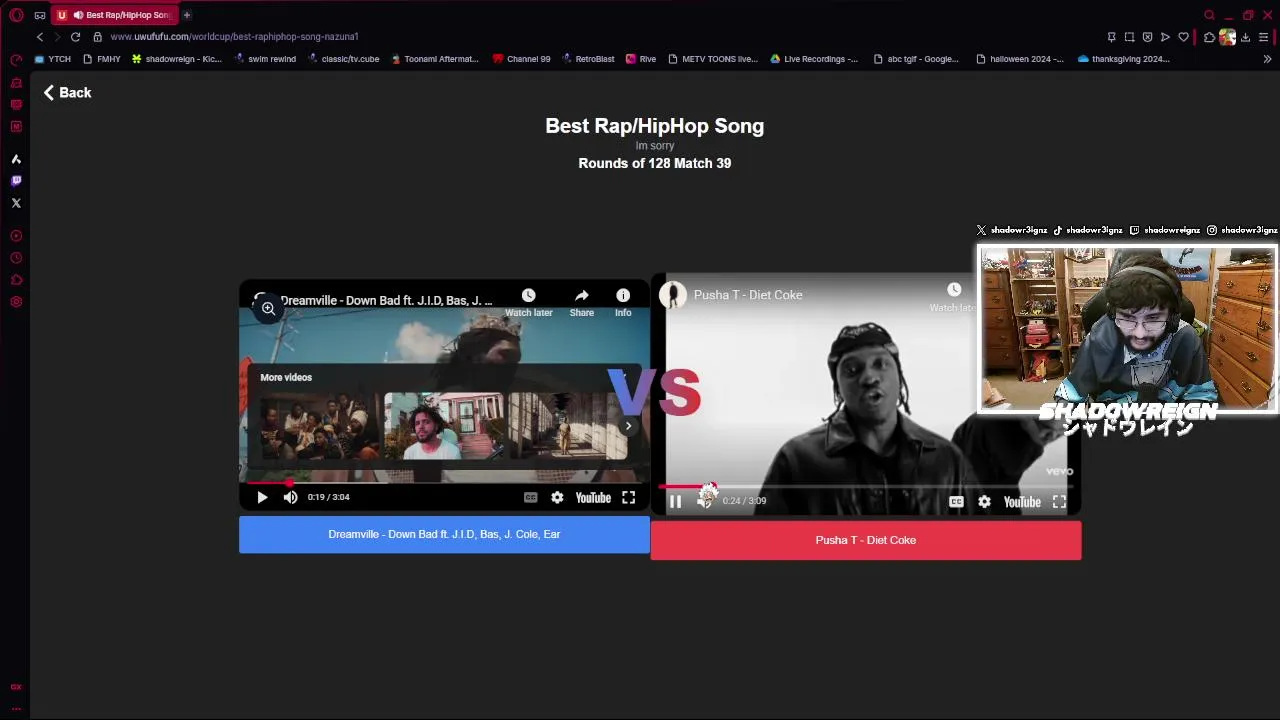Enter fullscreen on the Pusha T video
This screenshot has width=1280, height=720.
[x=1059, y=502]
